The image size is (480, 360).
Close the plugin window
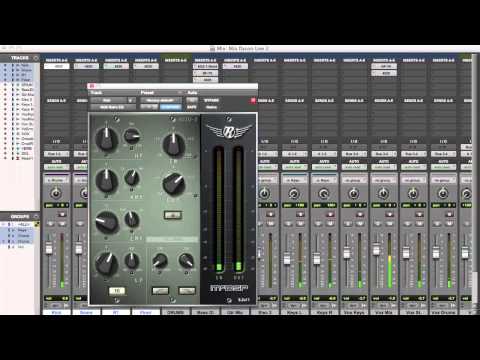click(92, 86)
